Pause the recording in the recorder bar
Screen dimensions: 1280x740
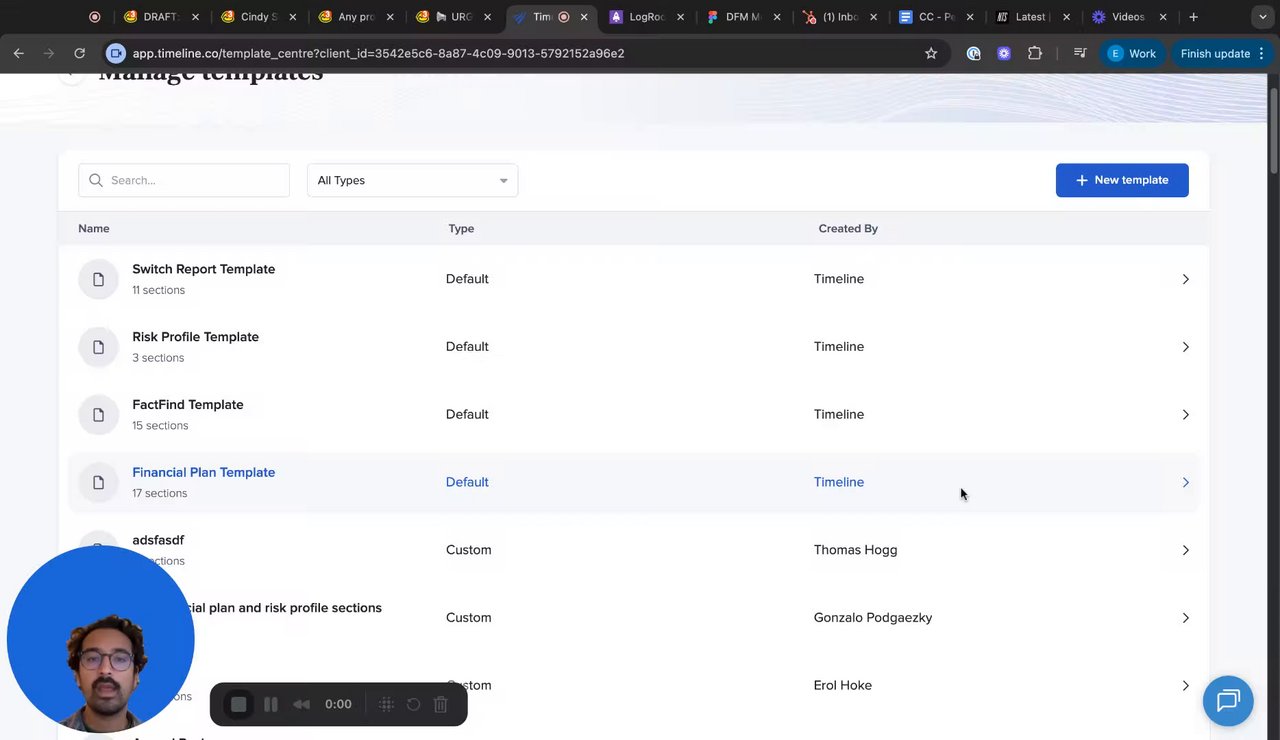tap(271, 704)
